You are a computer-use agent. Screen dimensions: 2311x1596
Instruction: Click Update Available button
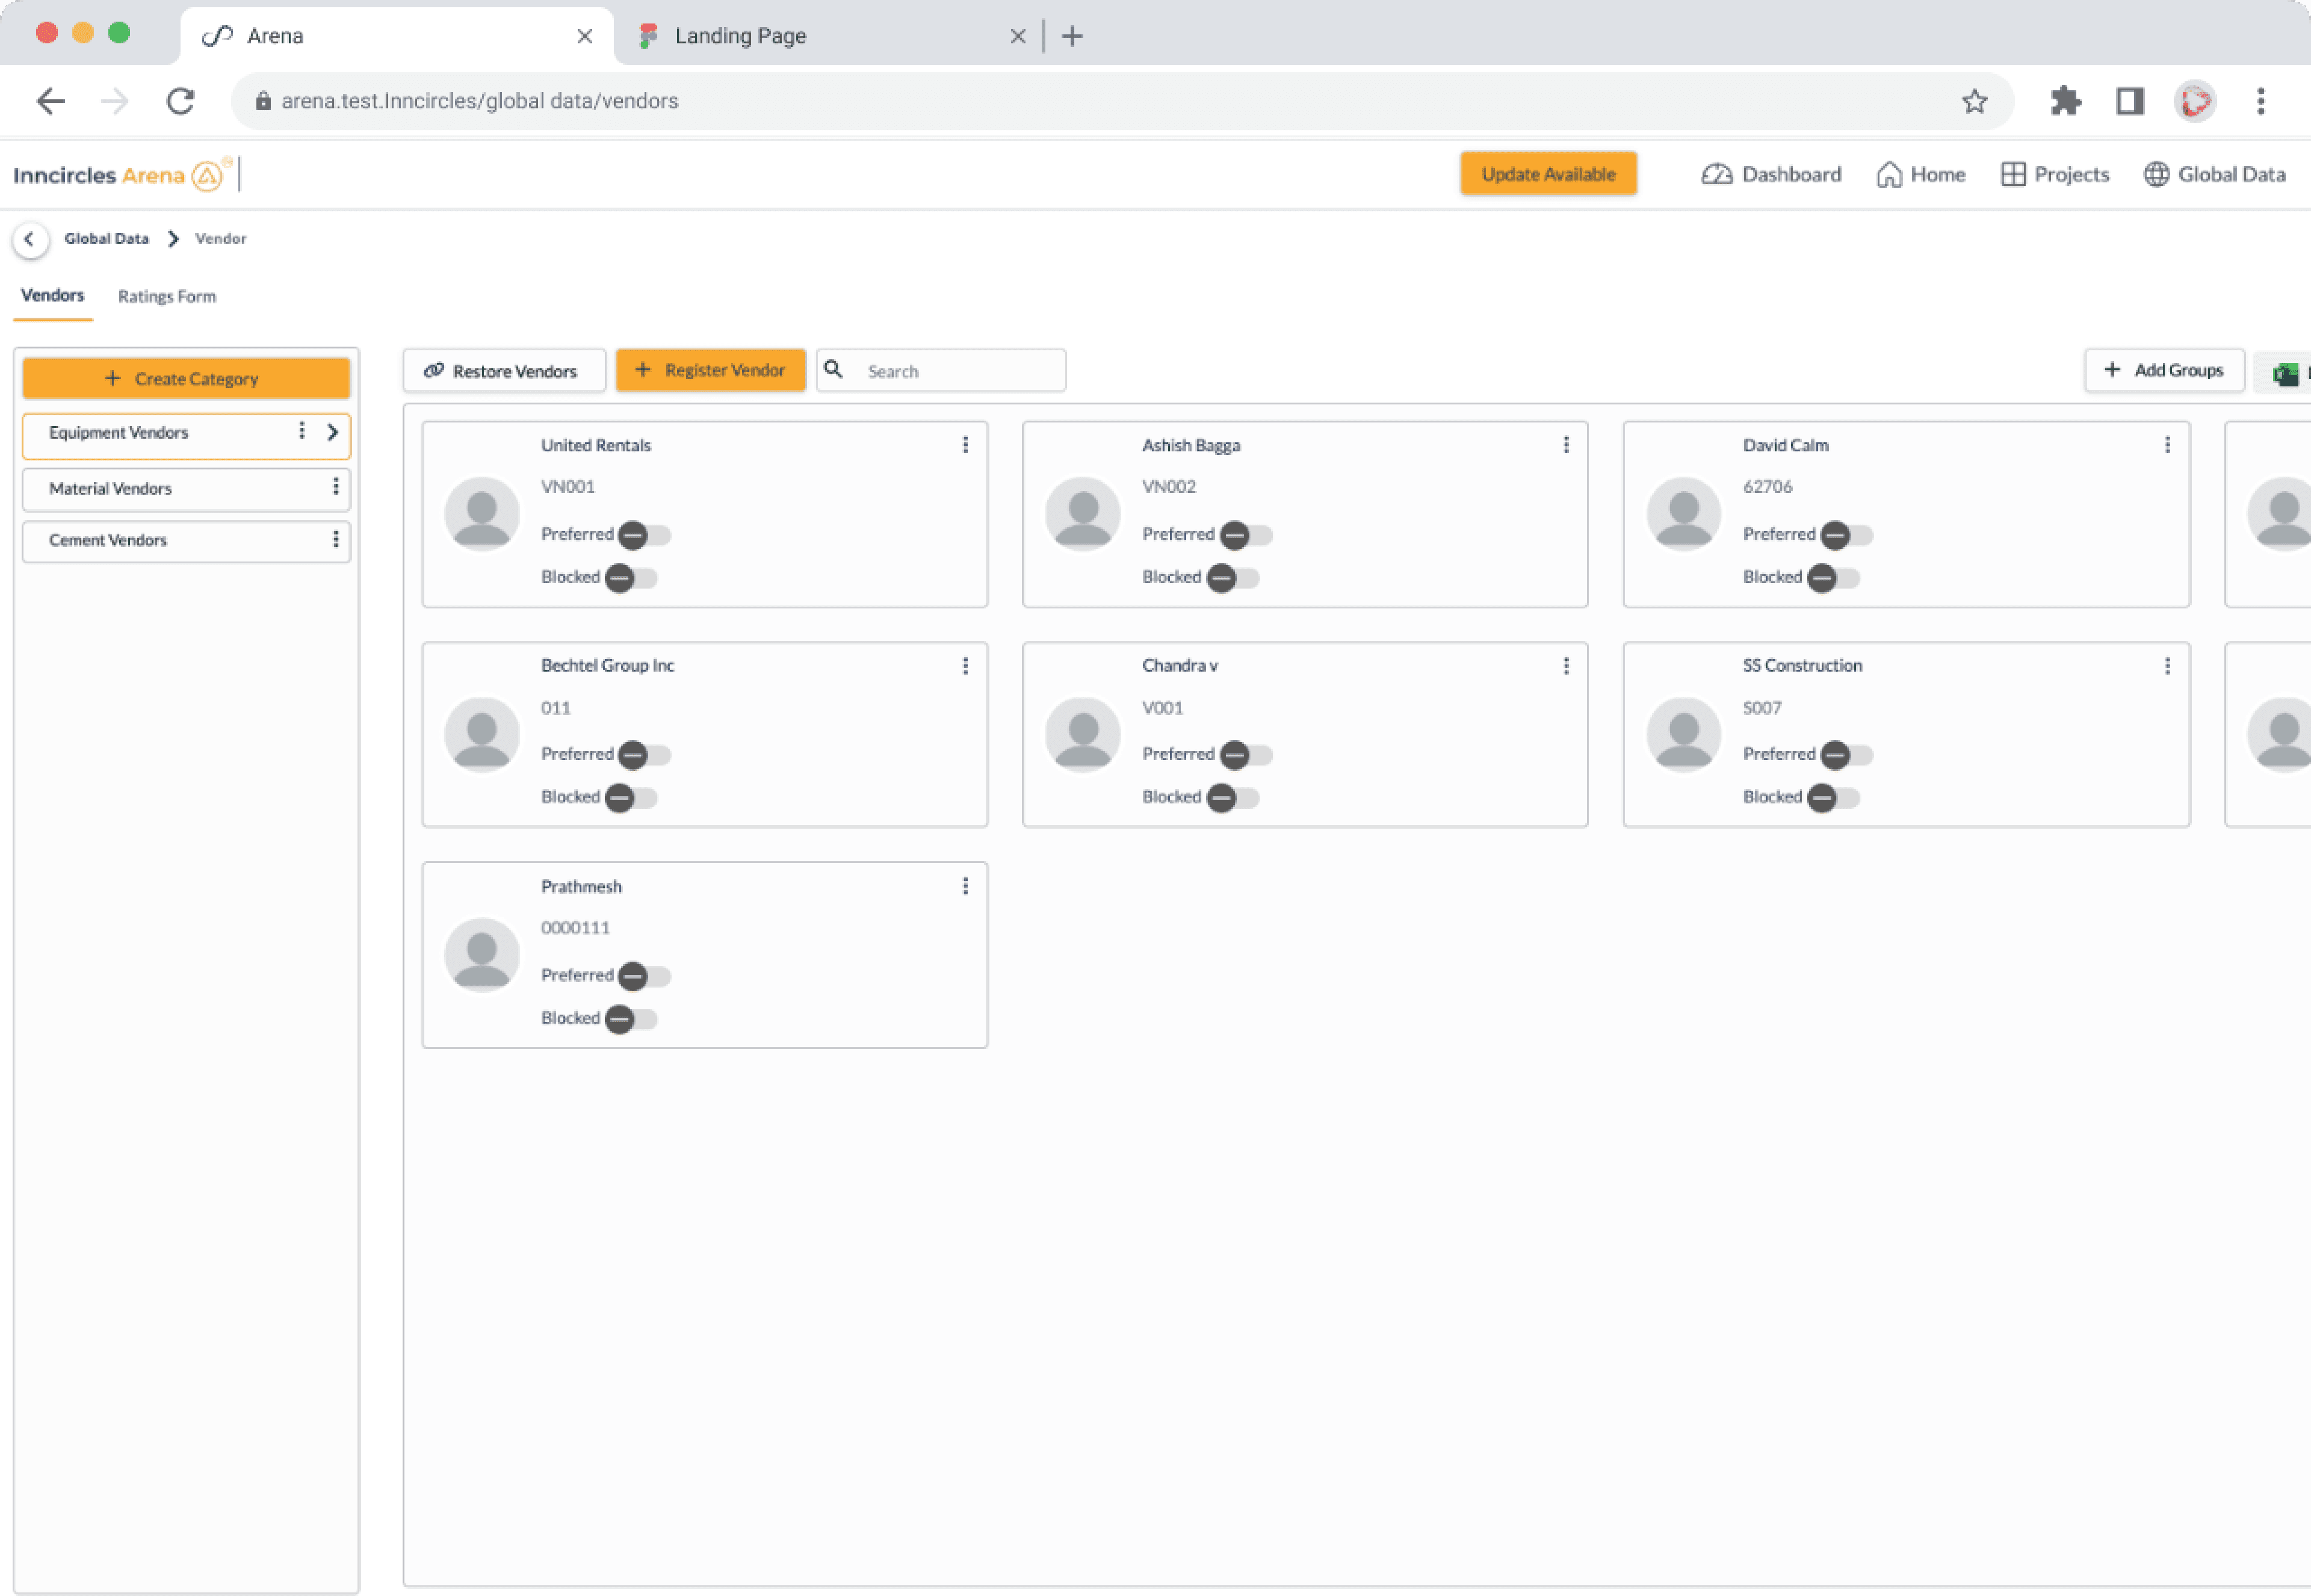click(x=1547, y=174)
